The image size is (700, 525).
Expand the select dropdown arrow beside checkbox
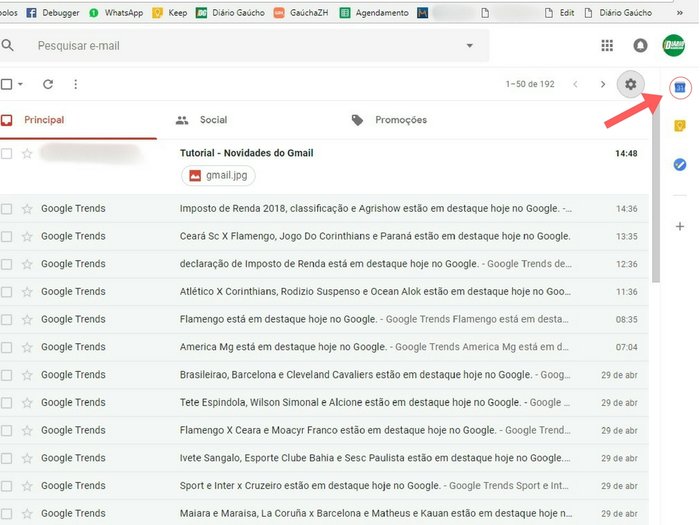(20, 84)
